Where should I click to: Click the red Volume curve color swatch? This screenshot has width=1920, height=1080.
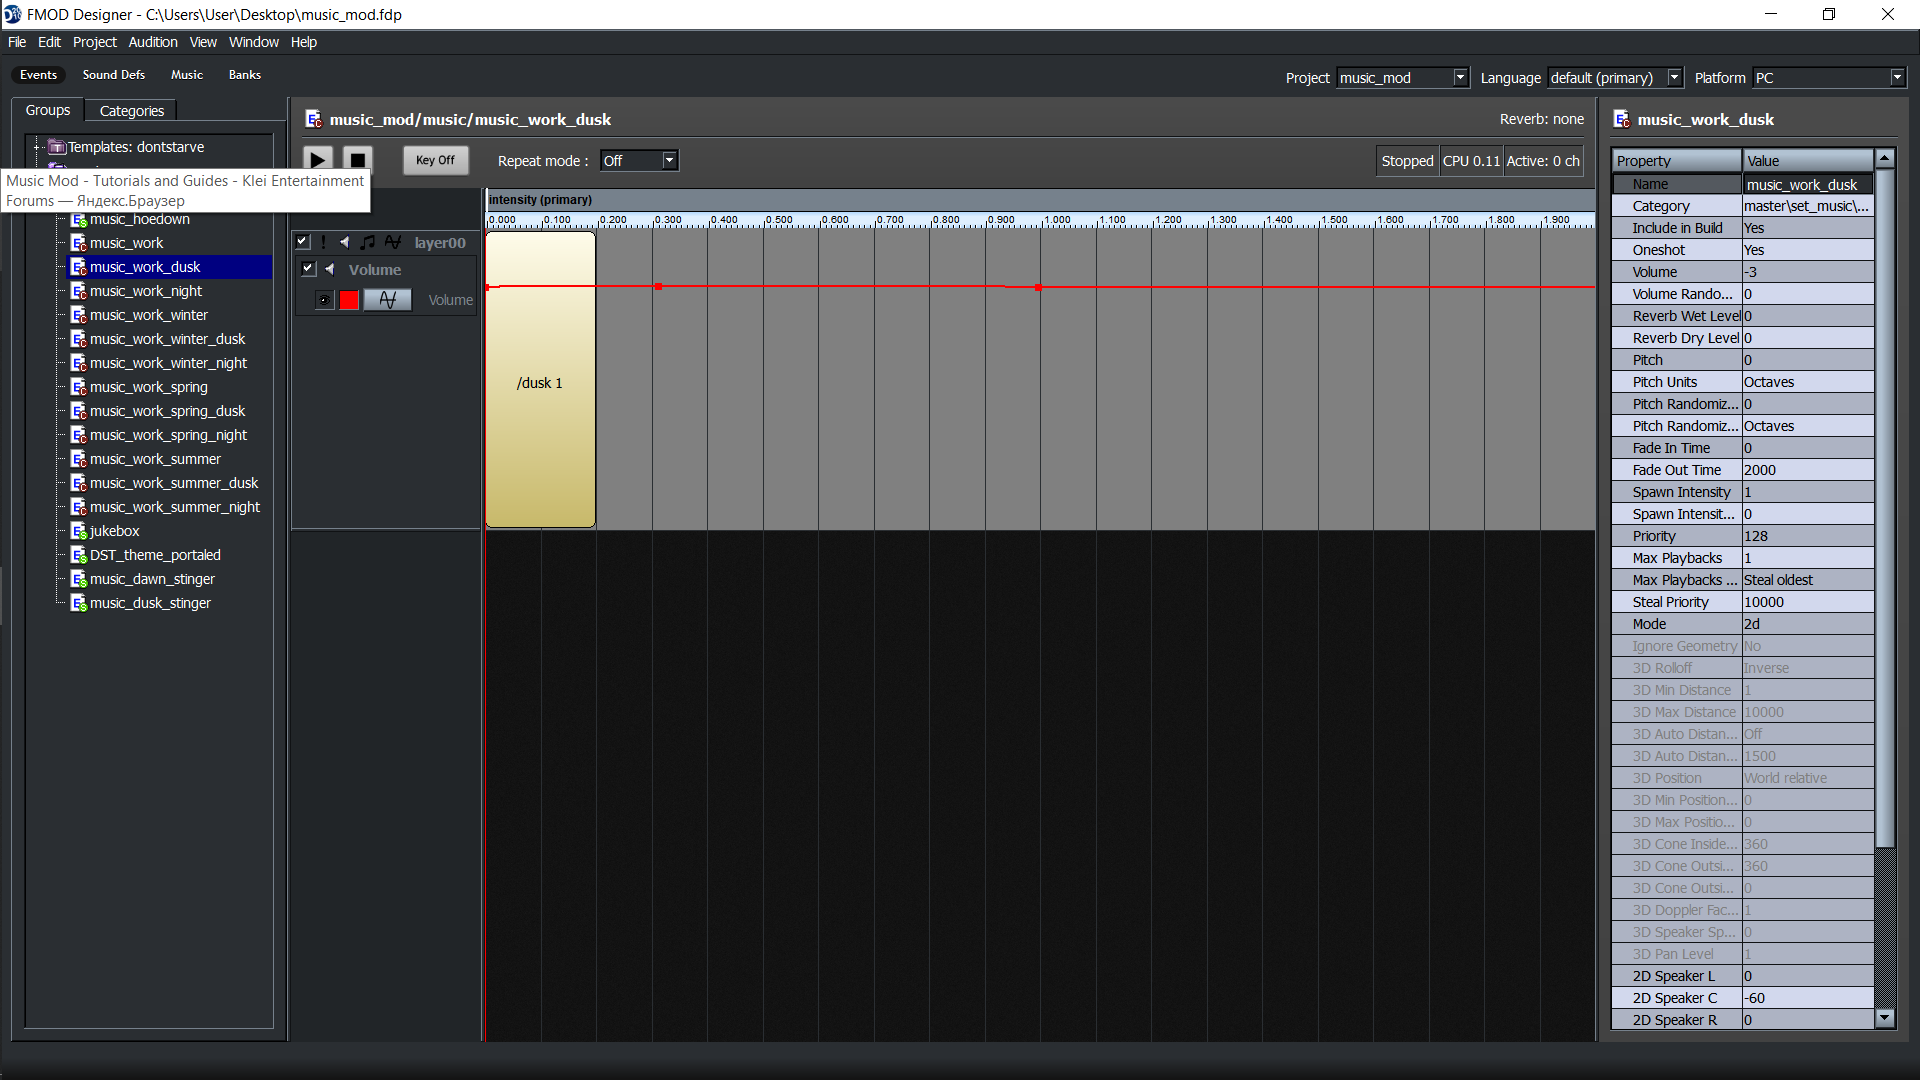coord(349,300)
